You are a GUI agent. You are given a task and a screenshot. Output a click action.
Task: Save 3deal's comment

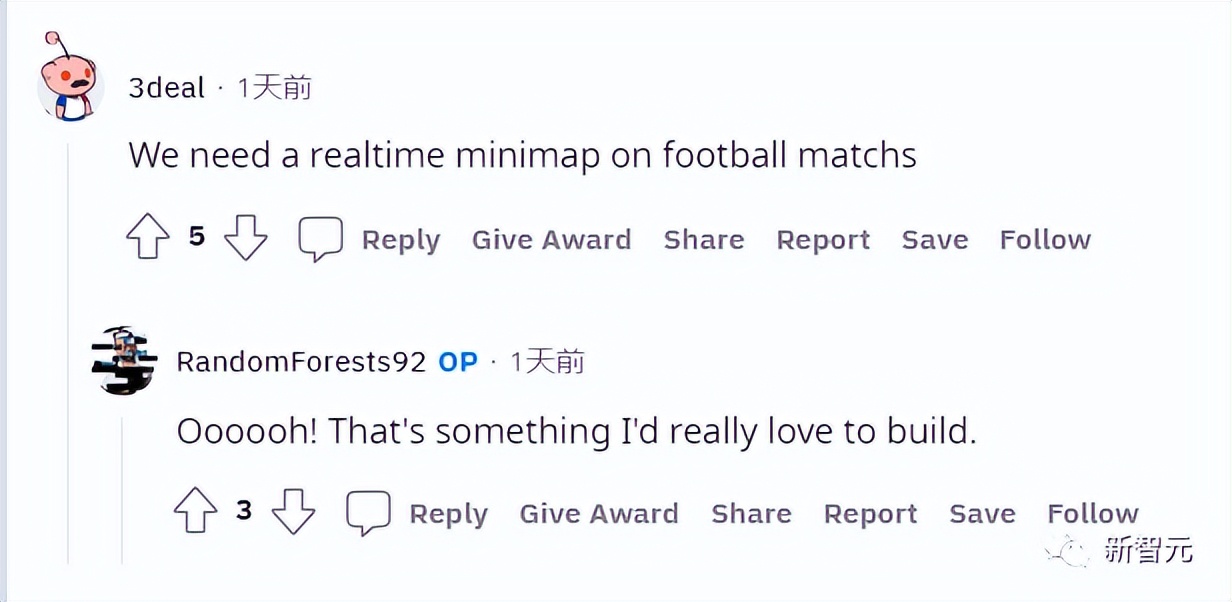tap(934, 240)
